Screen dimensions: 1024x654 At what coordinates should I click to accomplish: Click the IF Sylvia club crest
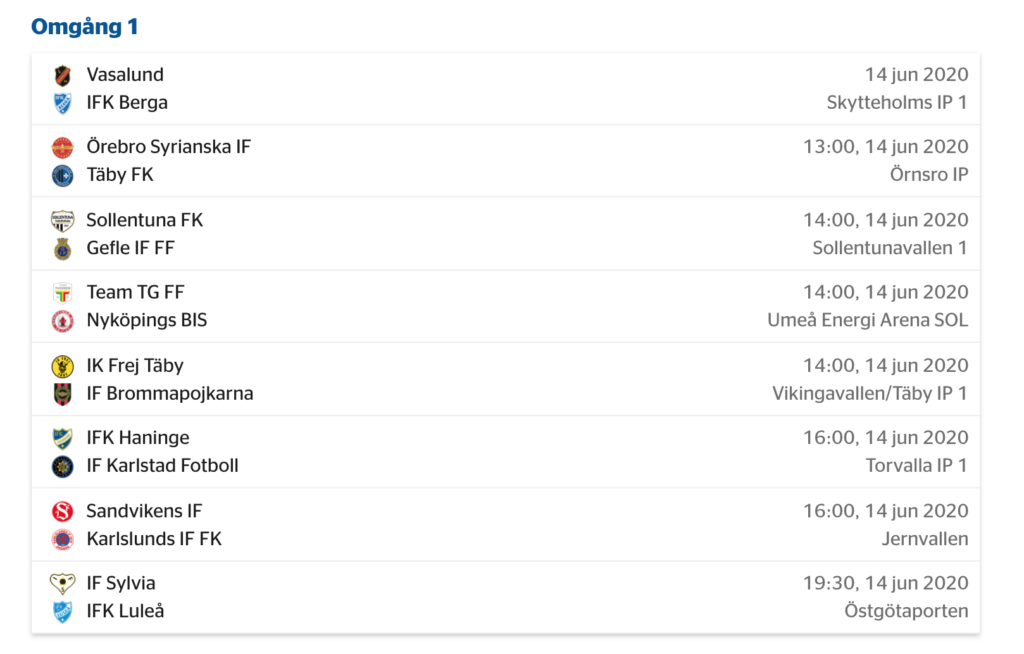[x=62, y=583]
